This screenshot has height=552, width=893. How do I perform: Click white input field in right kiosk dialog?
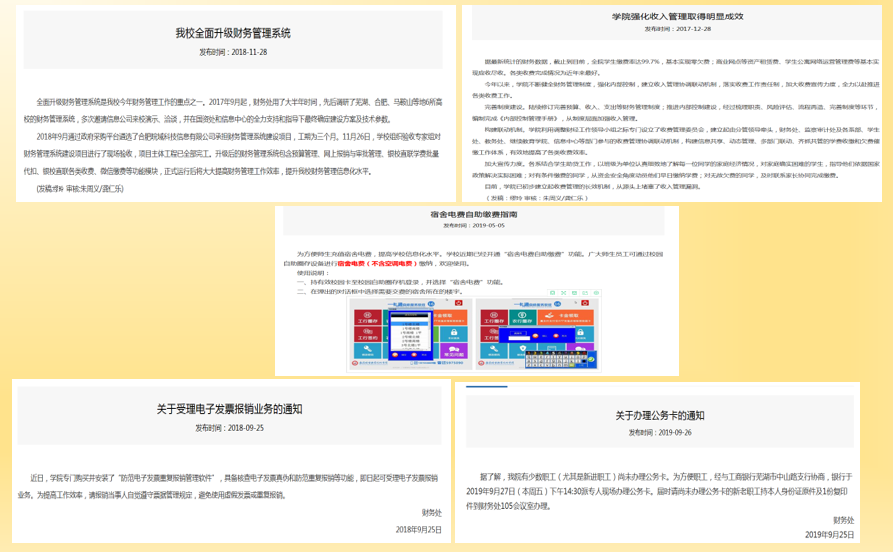point(519,338)
